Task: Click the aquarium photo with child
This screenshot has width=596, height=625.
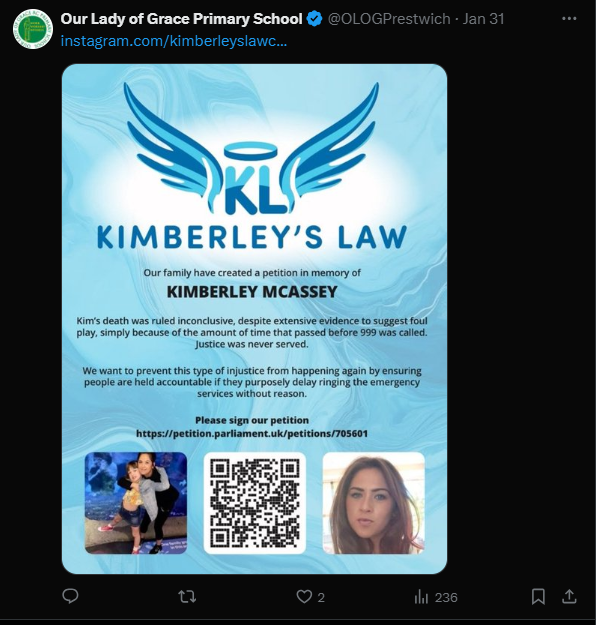Action: pos(136,503)
